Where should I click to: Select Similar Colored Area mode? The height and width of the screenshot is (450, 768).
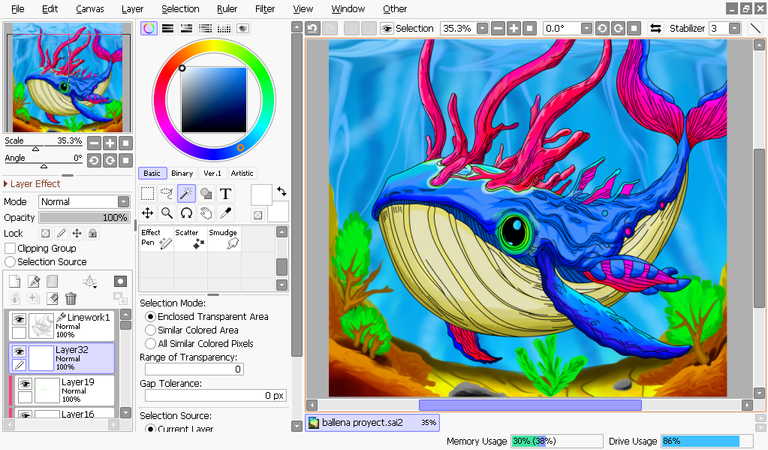point(150,330)
